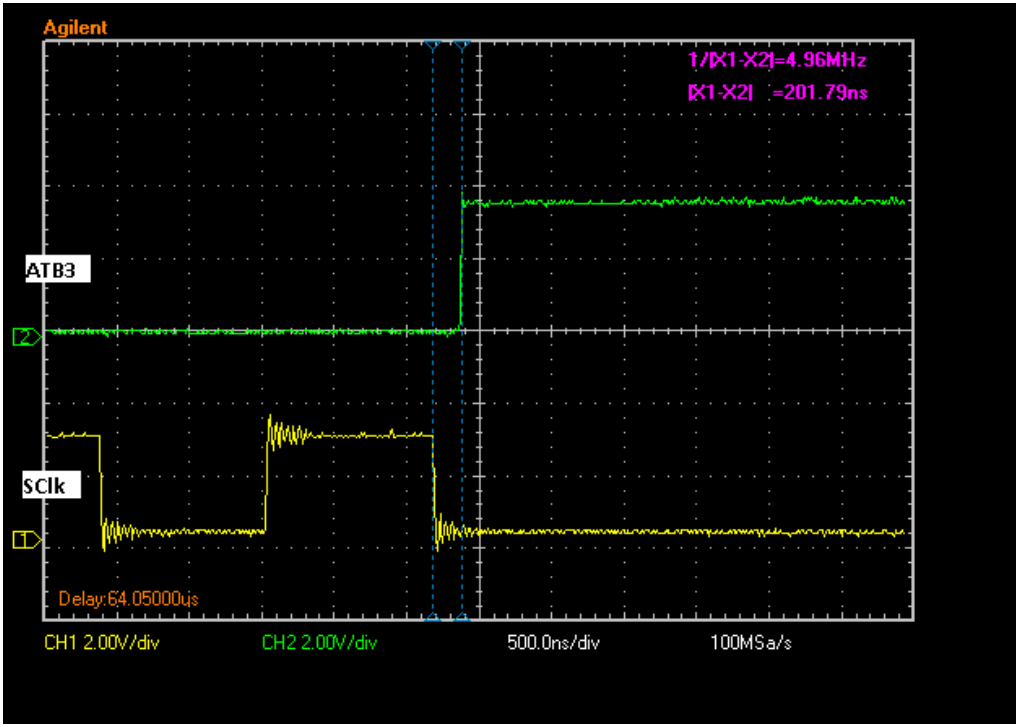Click the 100MSa/s sample rate readout

coord(751,642)
